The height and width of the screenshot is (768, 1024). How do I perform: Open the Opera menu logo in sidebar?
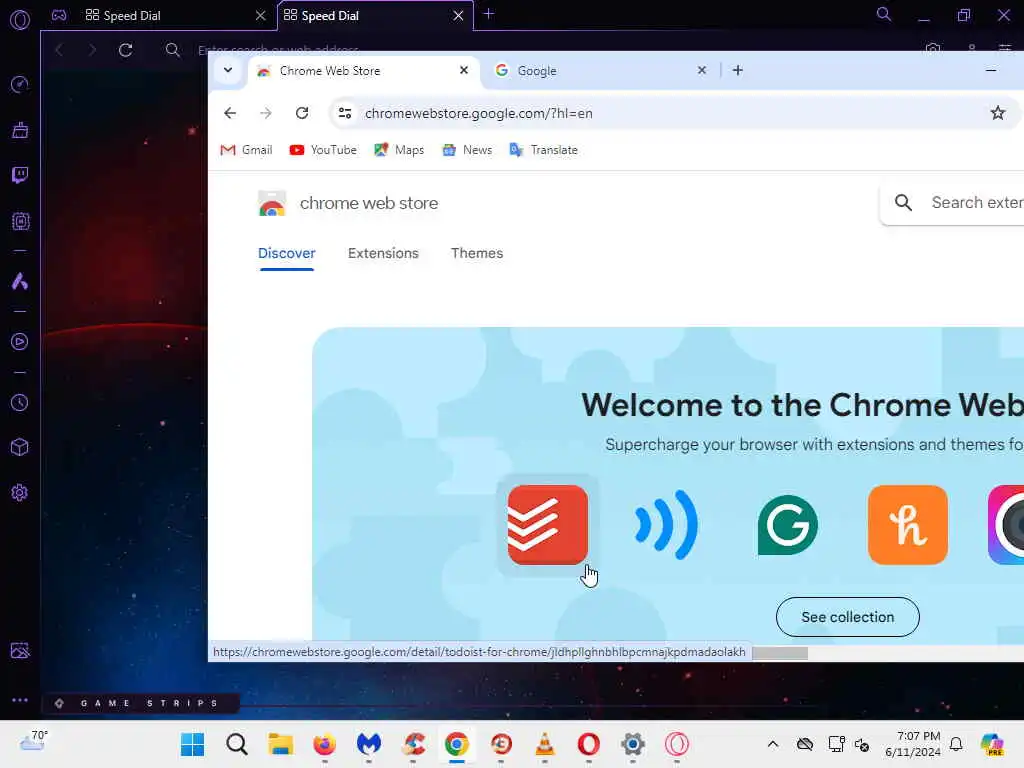(20, 20)
